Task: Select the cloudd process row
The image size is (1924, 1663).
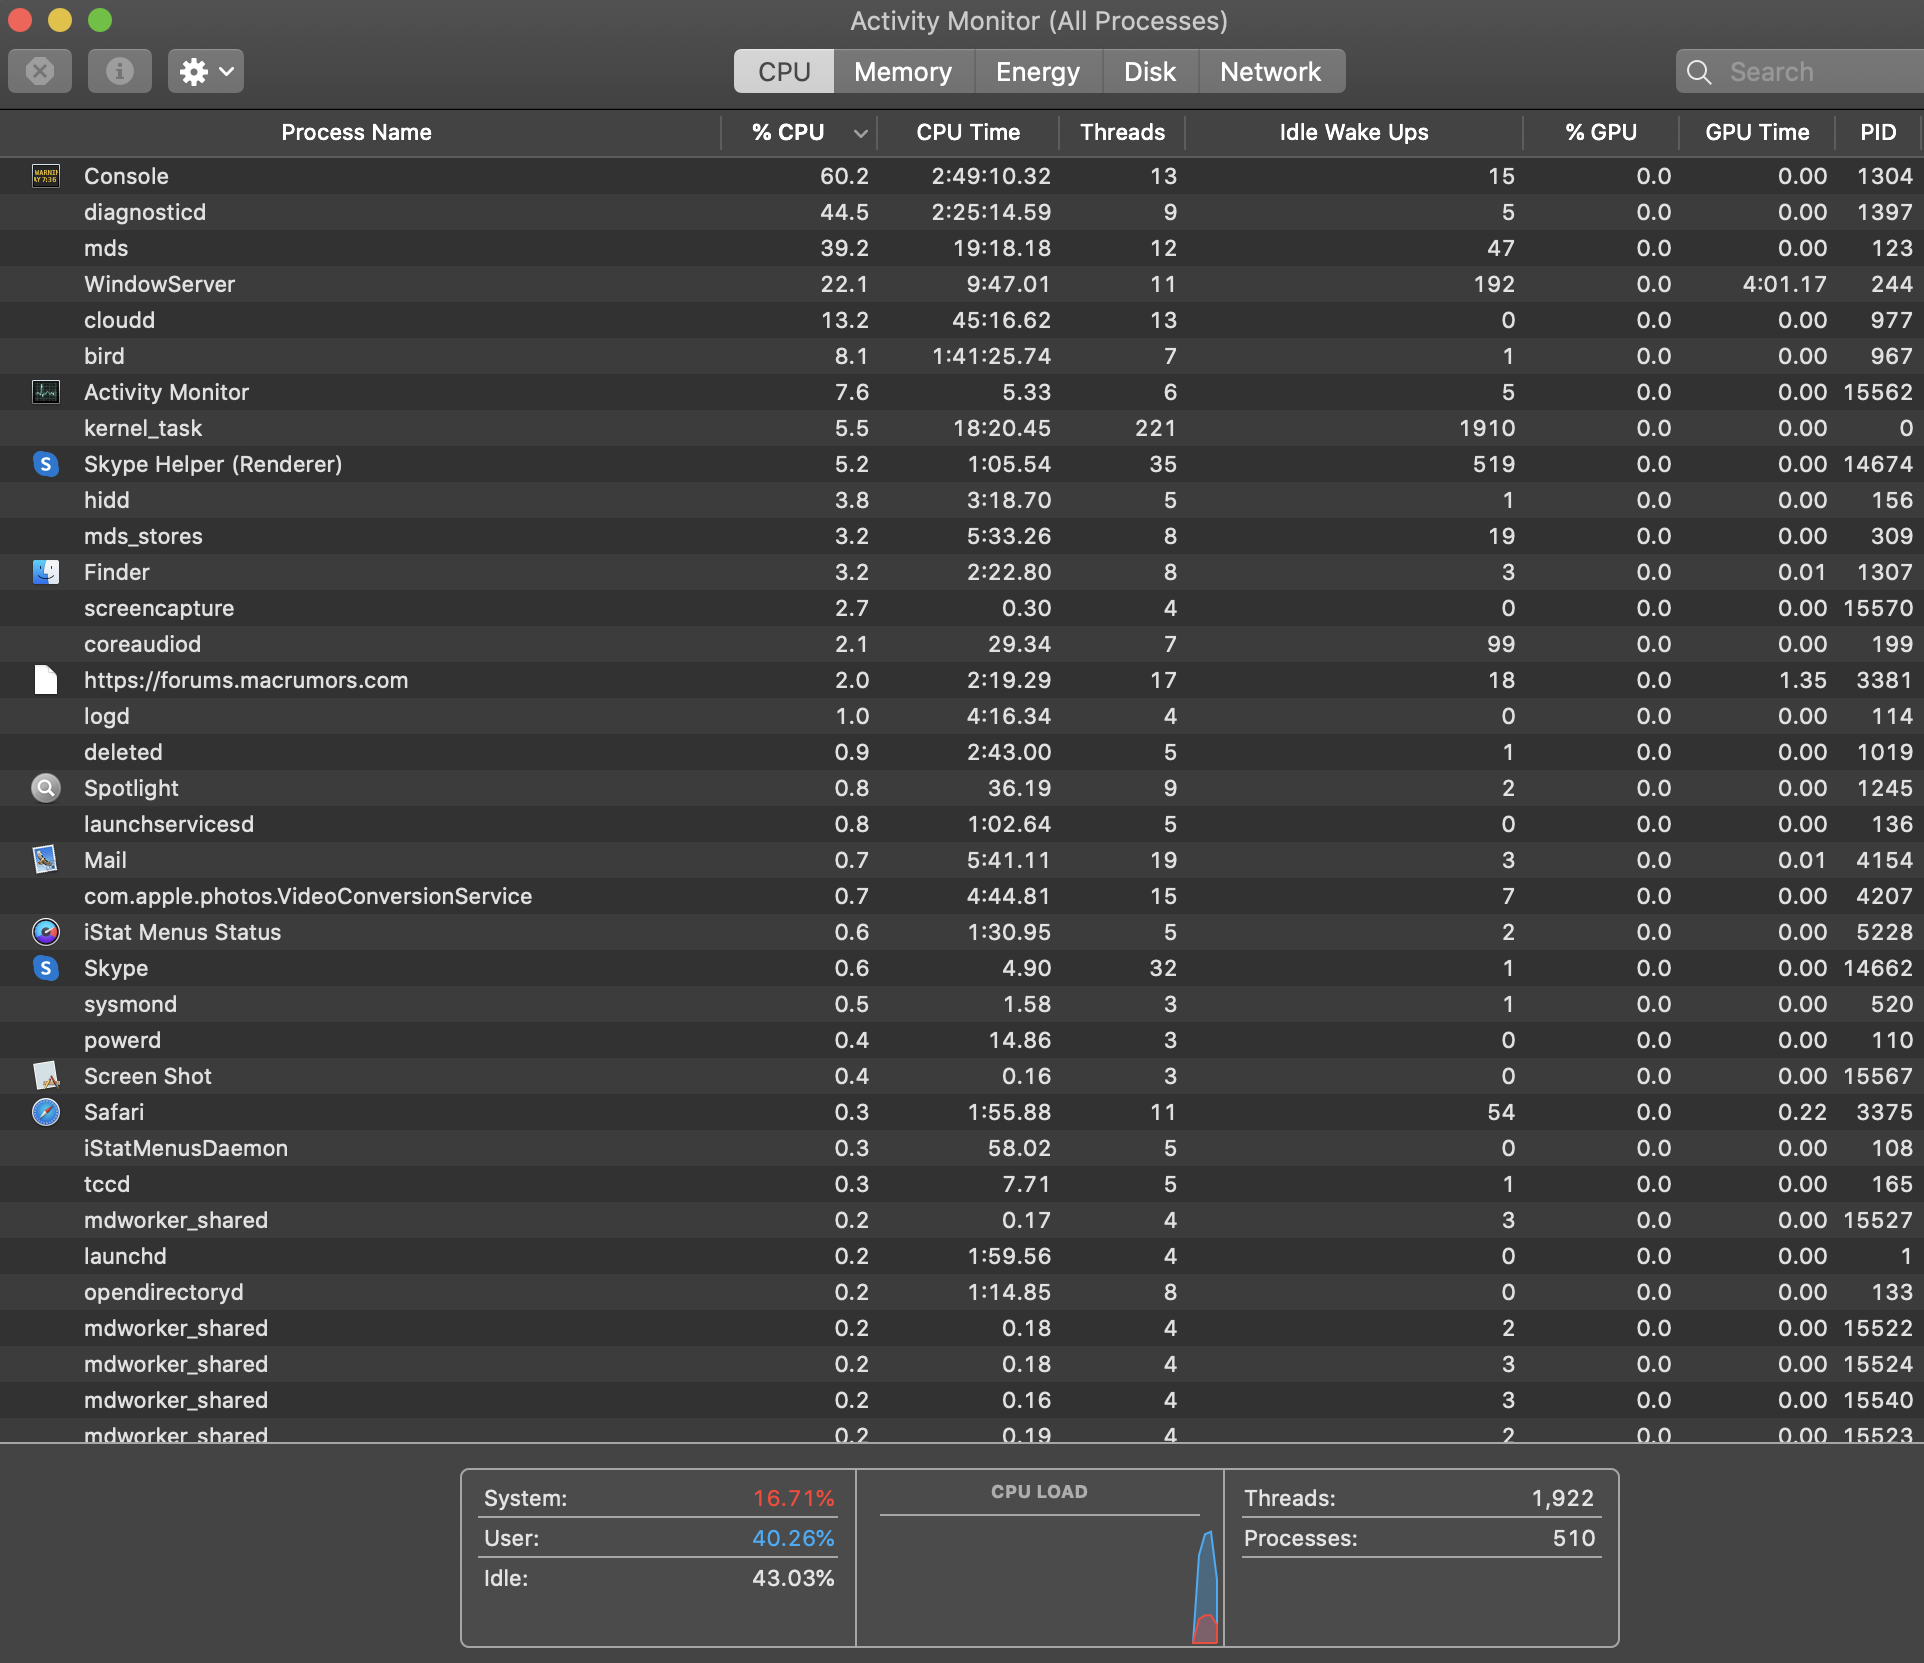Action: (x=962, y=320)
